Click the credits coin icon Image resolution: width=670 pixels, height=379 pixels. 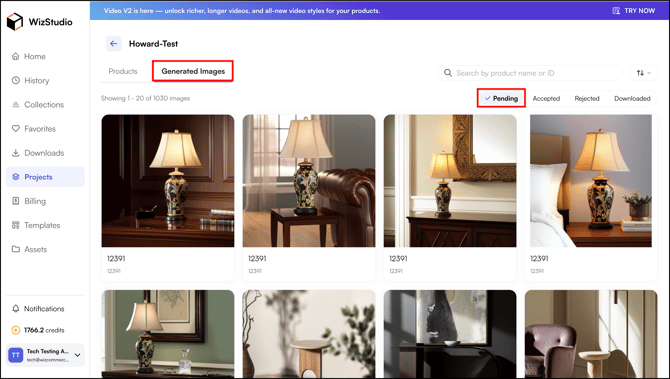[x=16, y=330]
